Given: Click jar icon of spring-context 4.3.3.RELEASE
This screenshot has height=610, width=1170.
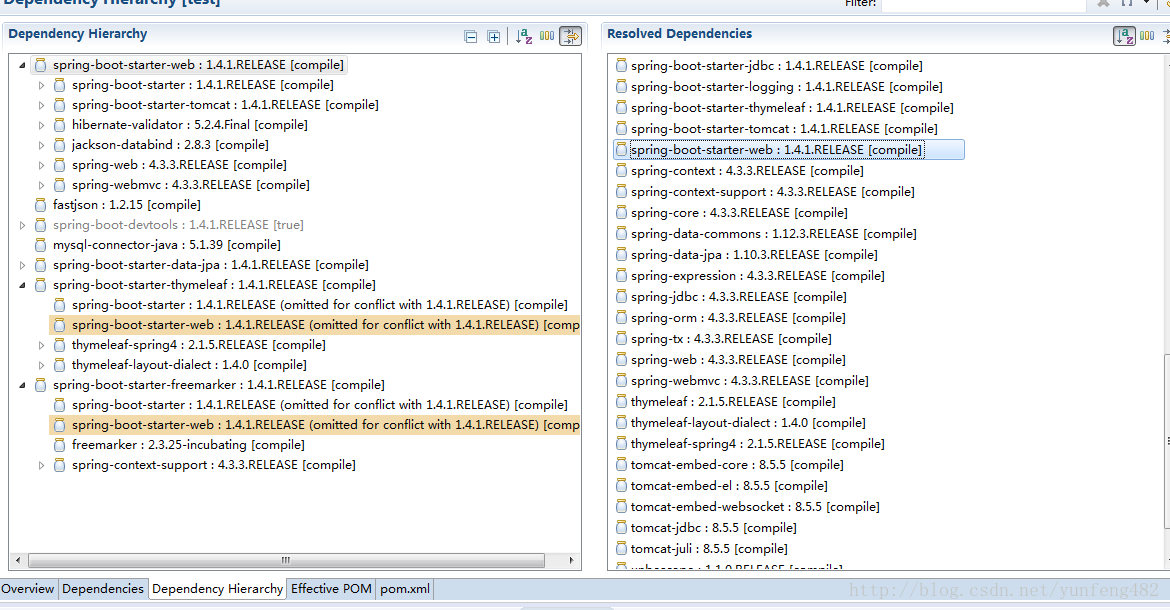Looking at the screenshot, I should (621, 171).
